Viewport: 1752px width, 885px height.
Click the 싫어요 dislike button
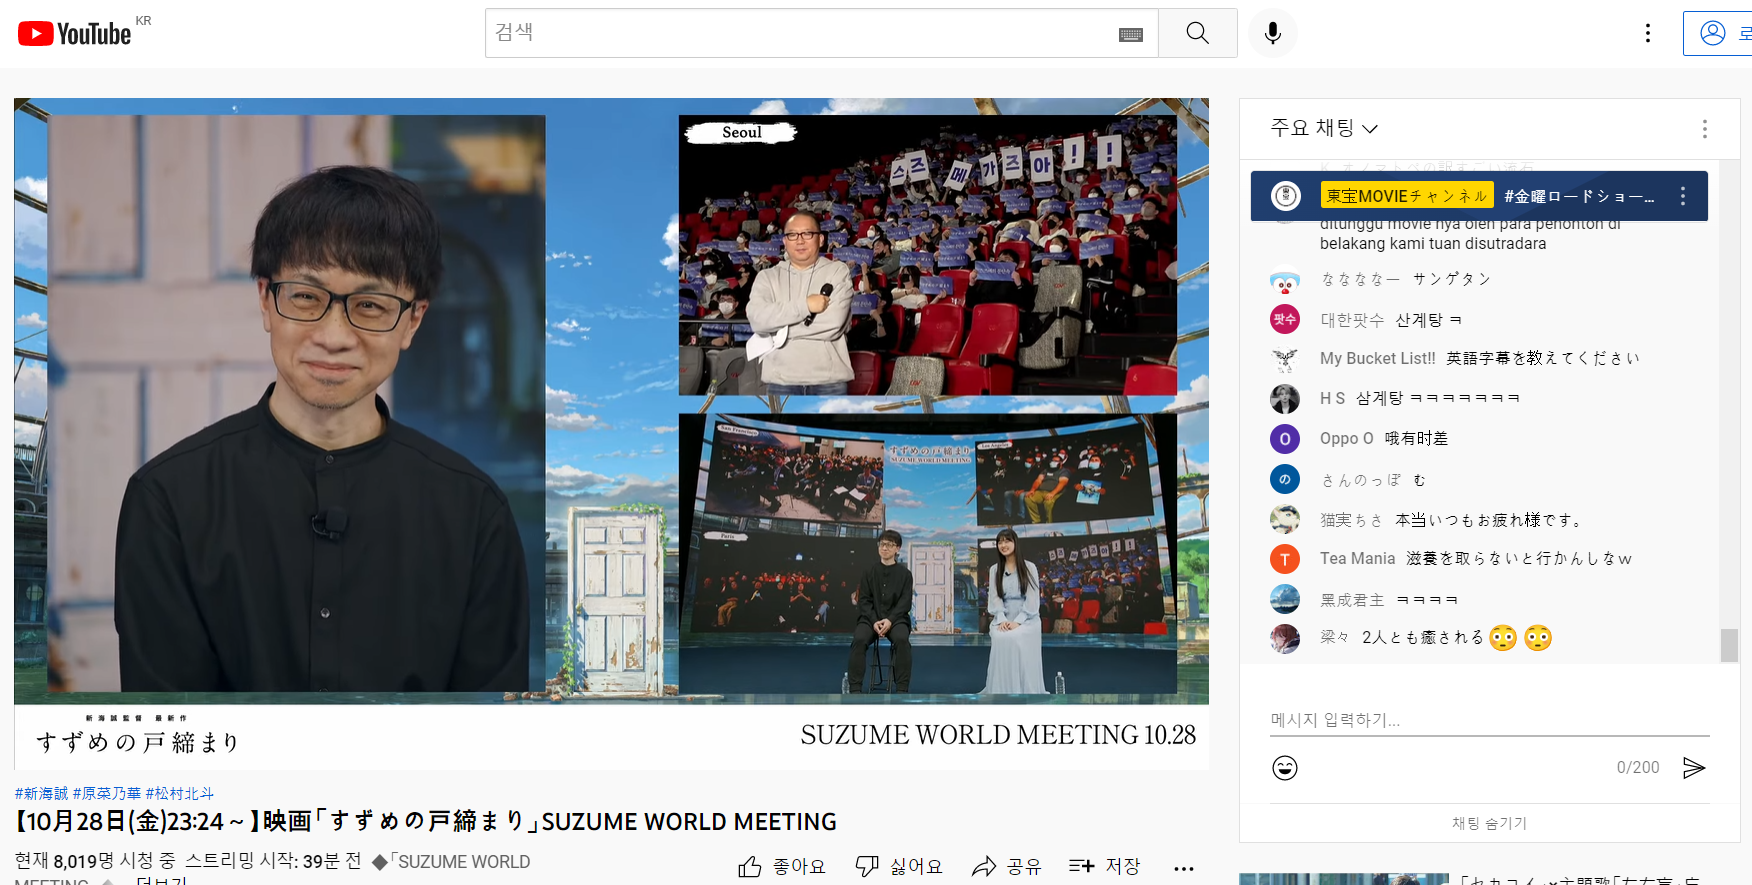coord(899,866)
